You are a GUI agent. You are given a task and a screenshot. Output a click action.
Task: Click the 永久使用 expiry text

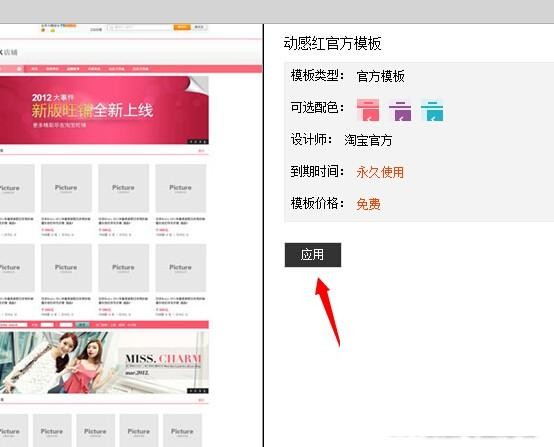click(x=380, y=172)
